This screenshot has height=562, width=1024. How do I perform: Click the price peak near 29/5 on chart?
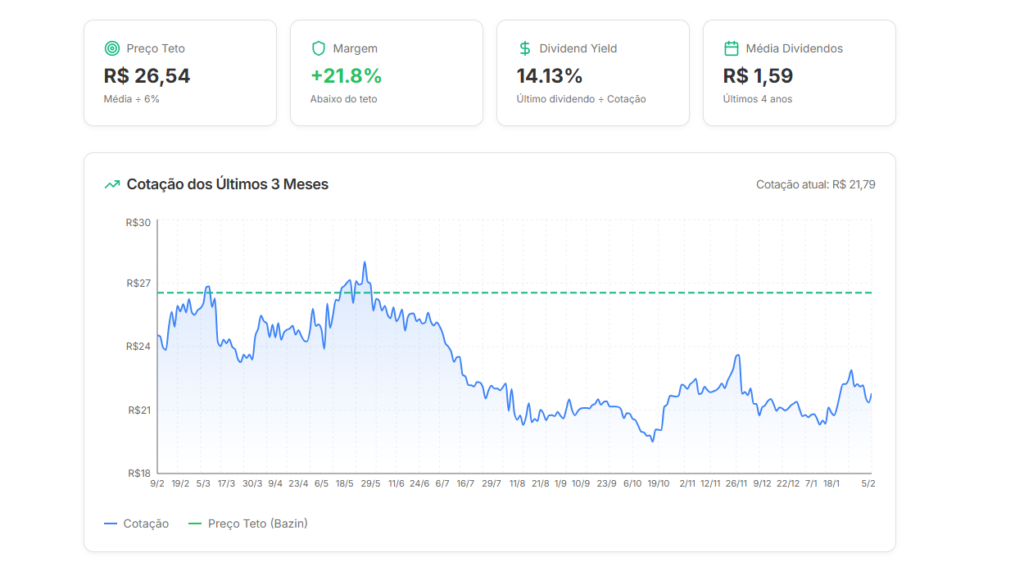(x=365, y=263)
